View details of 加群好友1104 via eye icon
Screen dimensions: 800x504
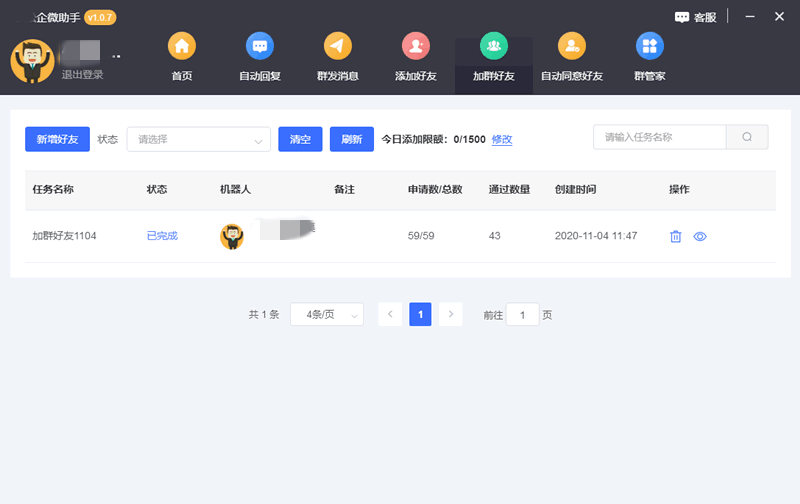[700, 236]
